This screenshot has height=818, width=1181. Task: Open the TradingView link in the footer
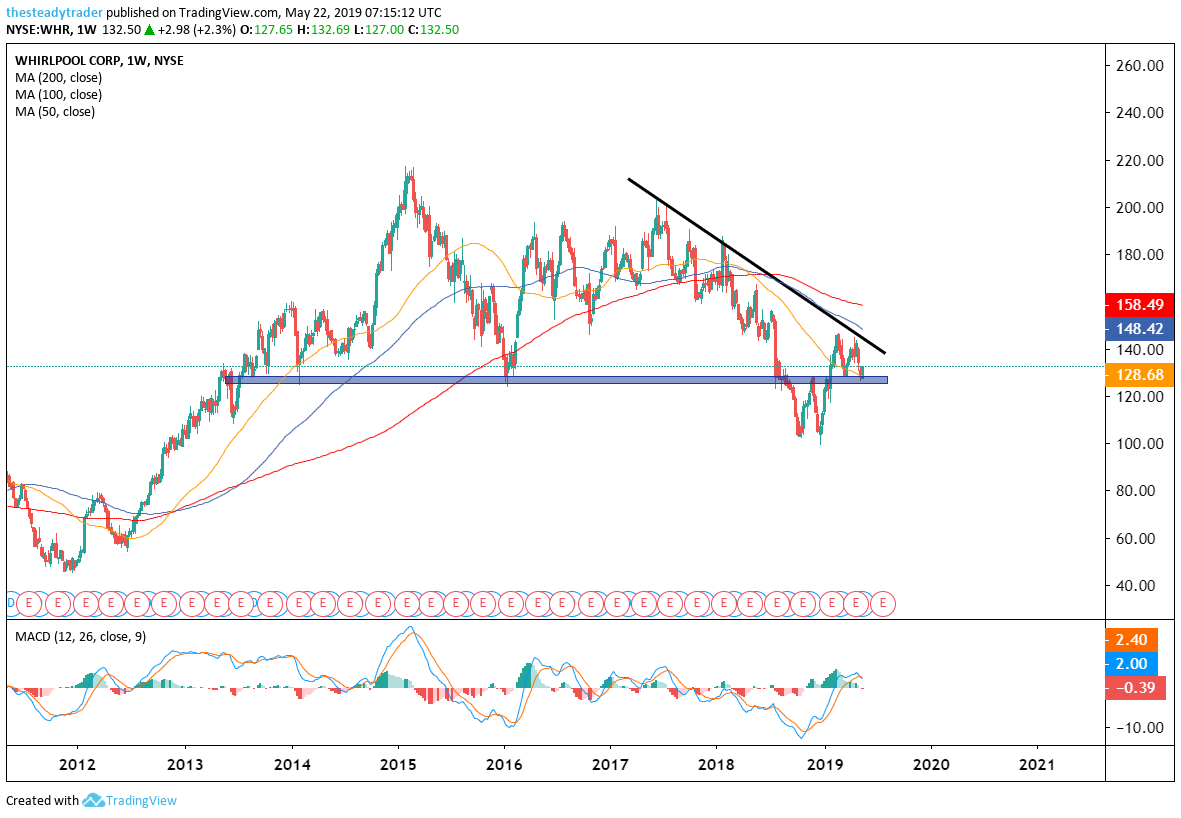point(141,801)
